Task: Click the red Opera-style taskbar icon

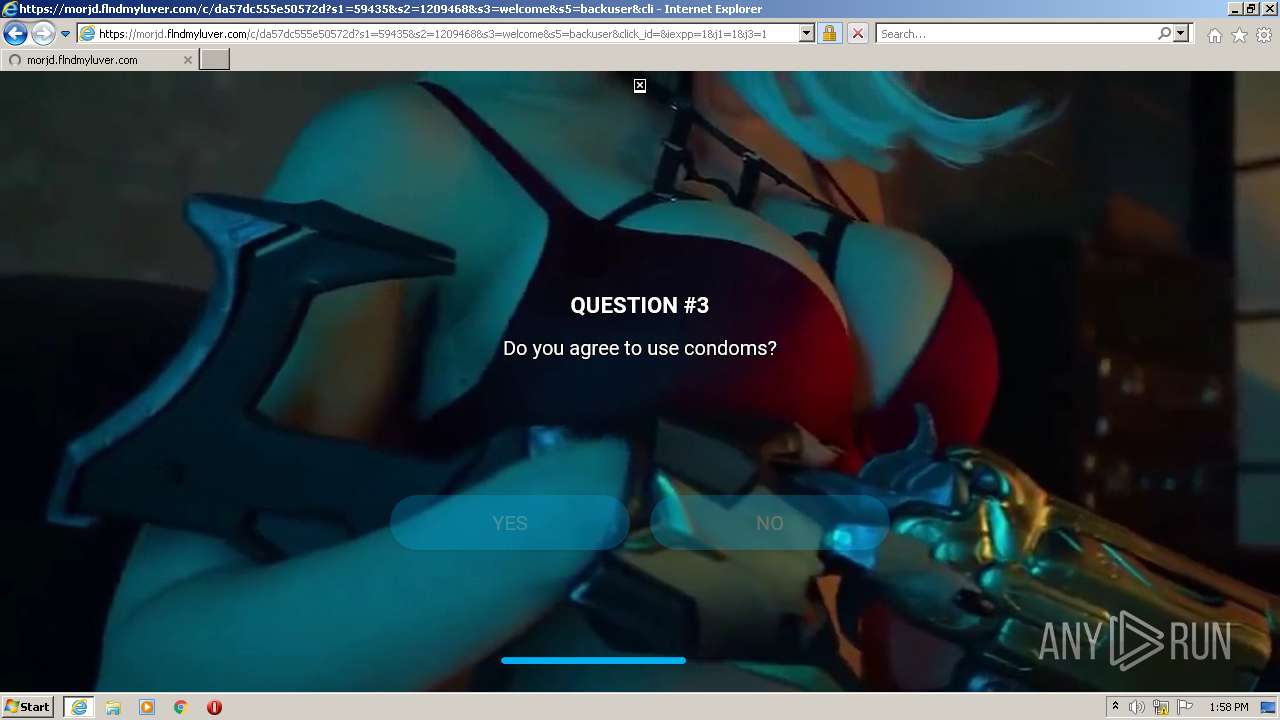Action: tap(214, 707)
